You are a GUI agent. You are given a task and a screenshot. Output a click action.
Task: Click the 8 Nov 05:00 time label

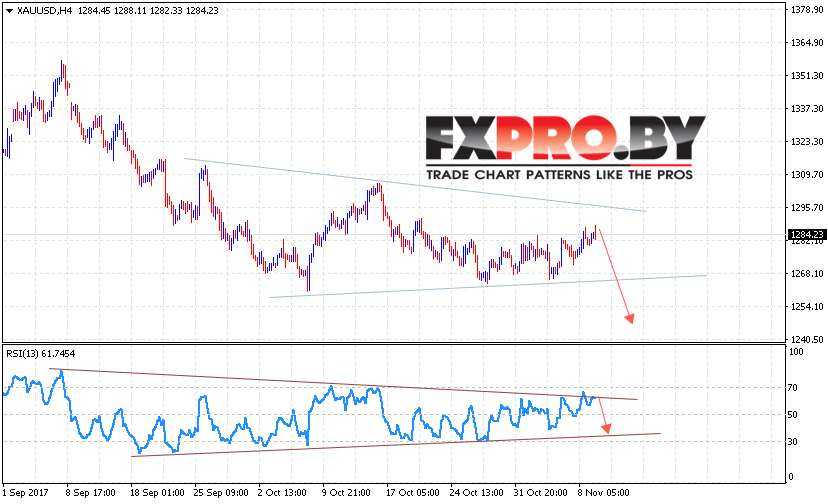coord(604,493)
